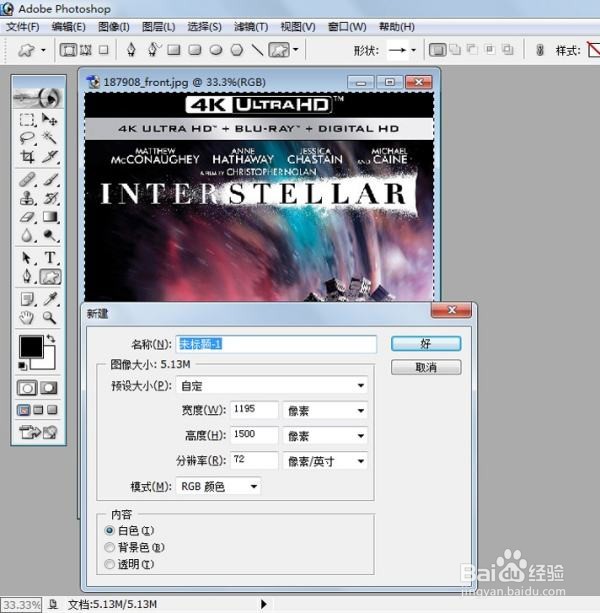
Task: Click the 样式 style swatch
Action: tap(594, 50)
